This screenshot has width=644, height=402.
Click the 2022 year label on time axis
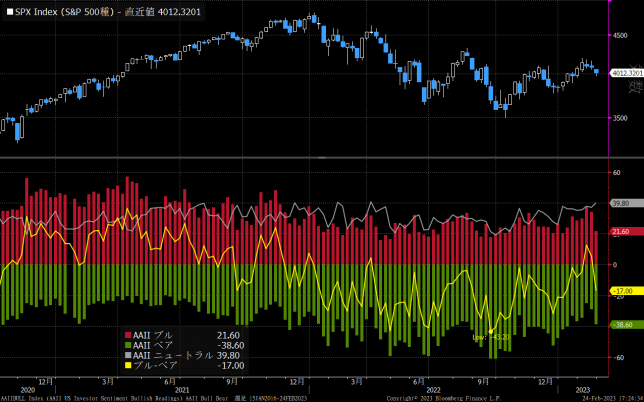tap(433, 390)
